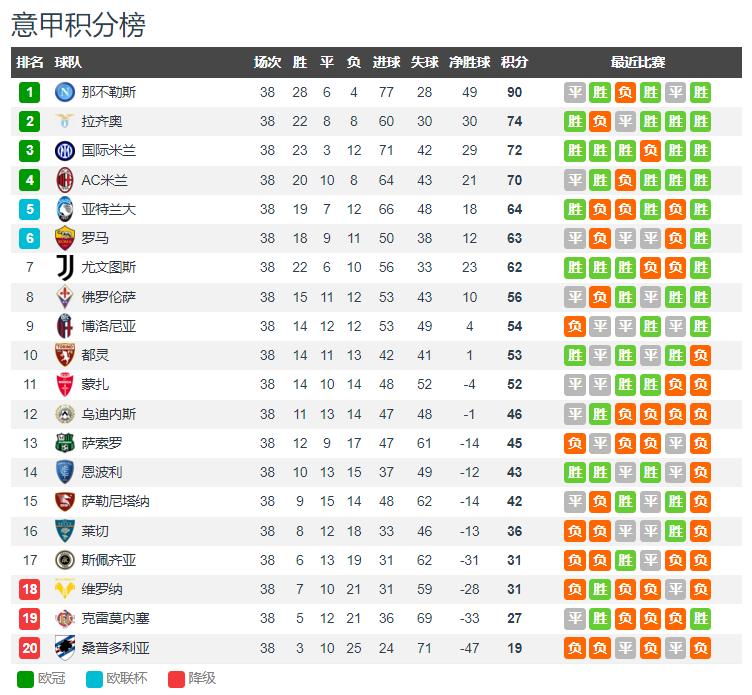Screen dimensions: 752x695
Task: Click Napoli's most recent 胜 result badge
Action: pos(700,92)
